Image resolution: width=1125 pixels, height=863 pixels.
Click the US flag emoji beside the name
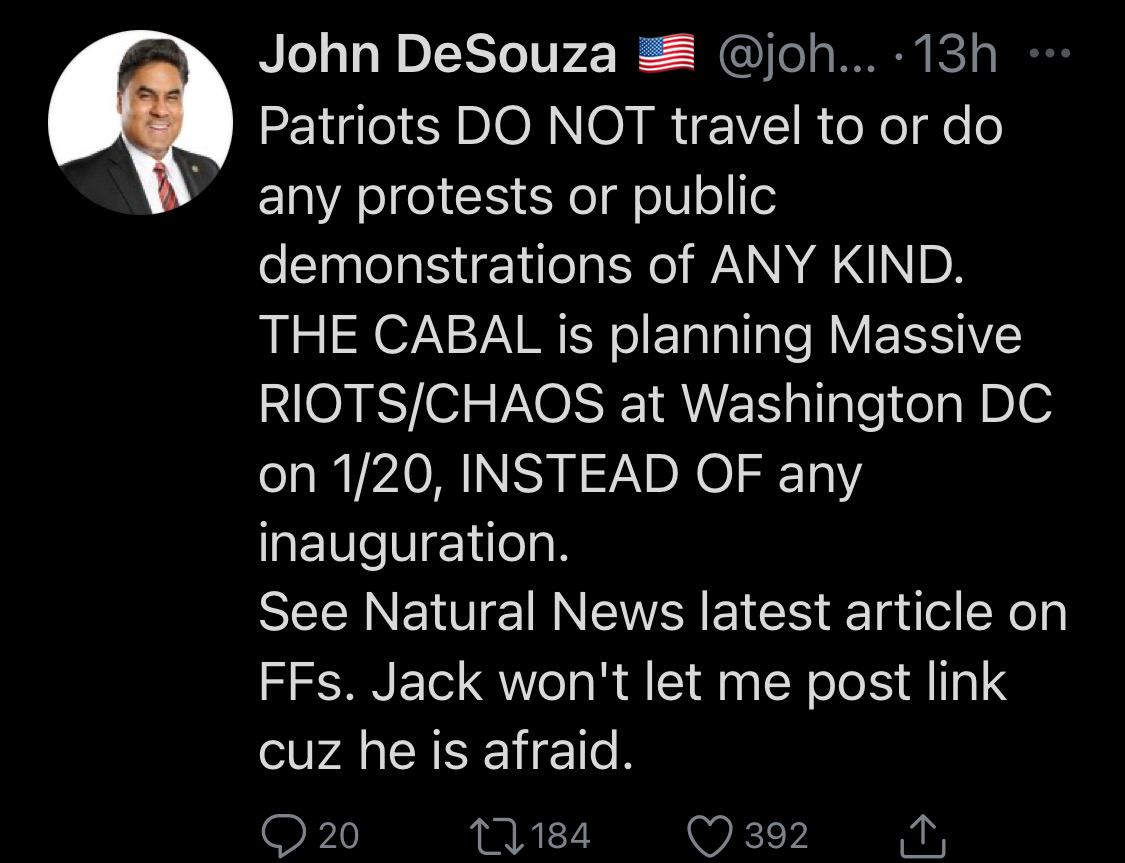[x=666, y=55]
